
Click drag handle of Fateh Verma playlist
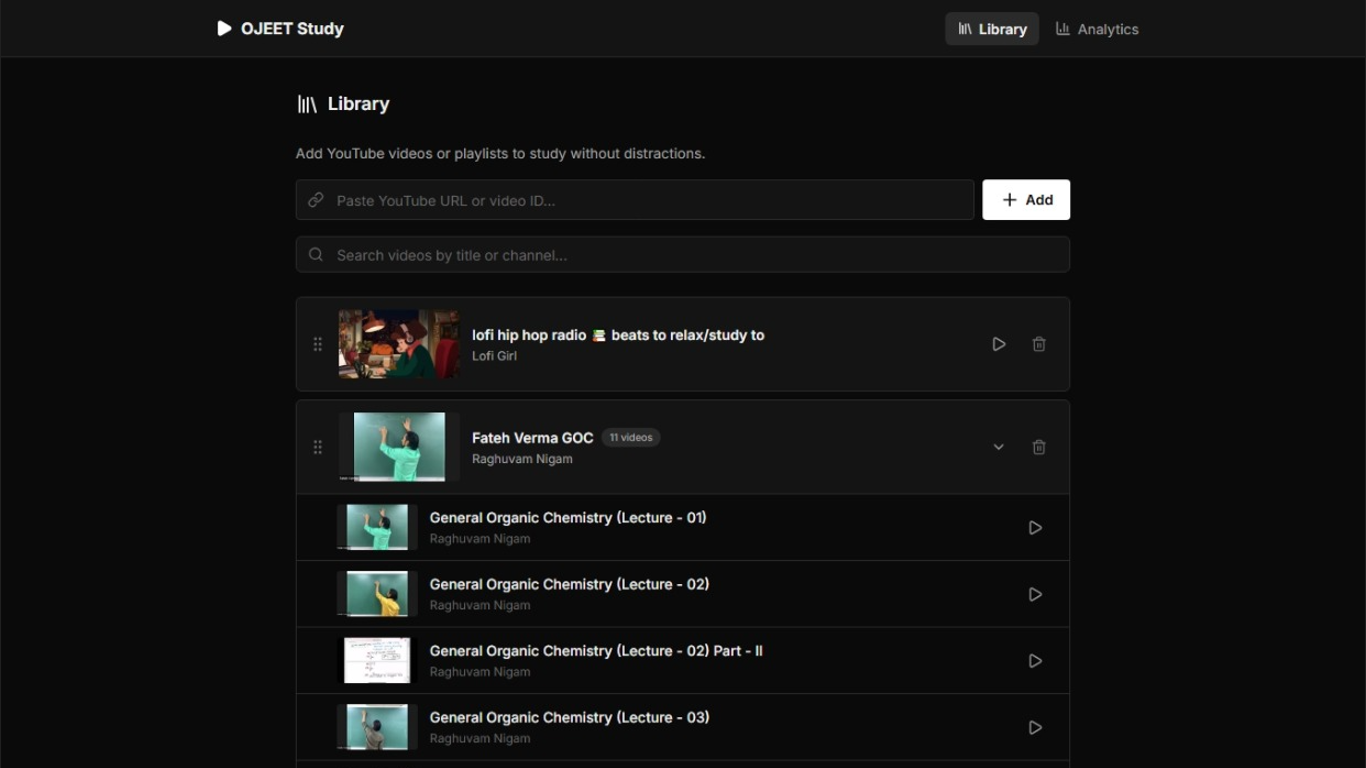point(318,447)
